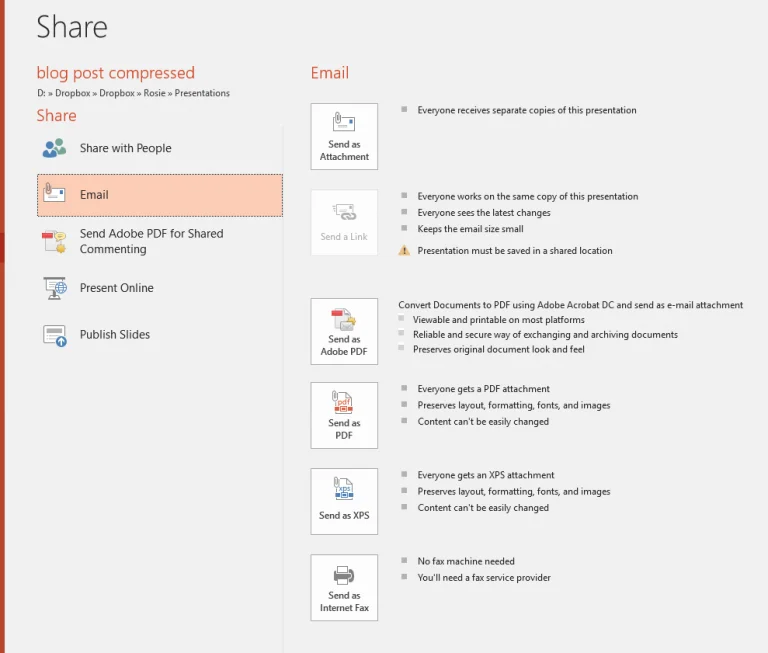Click the Present Online projector icon
Viewport: 768px width, 653px height.
pyautogui.click(x=54, y=288)
